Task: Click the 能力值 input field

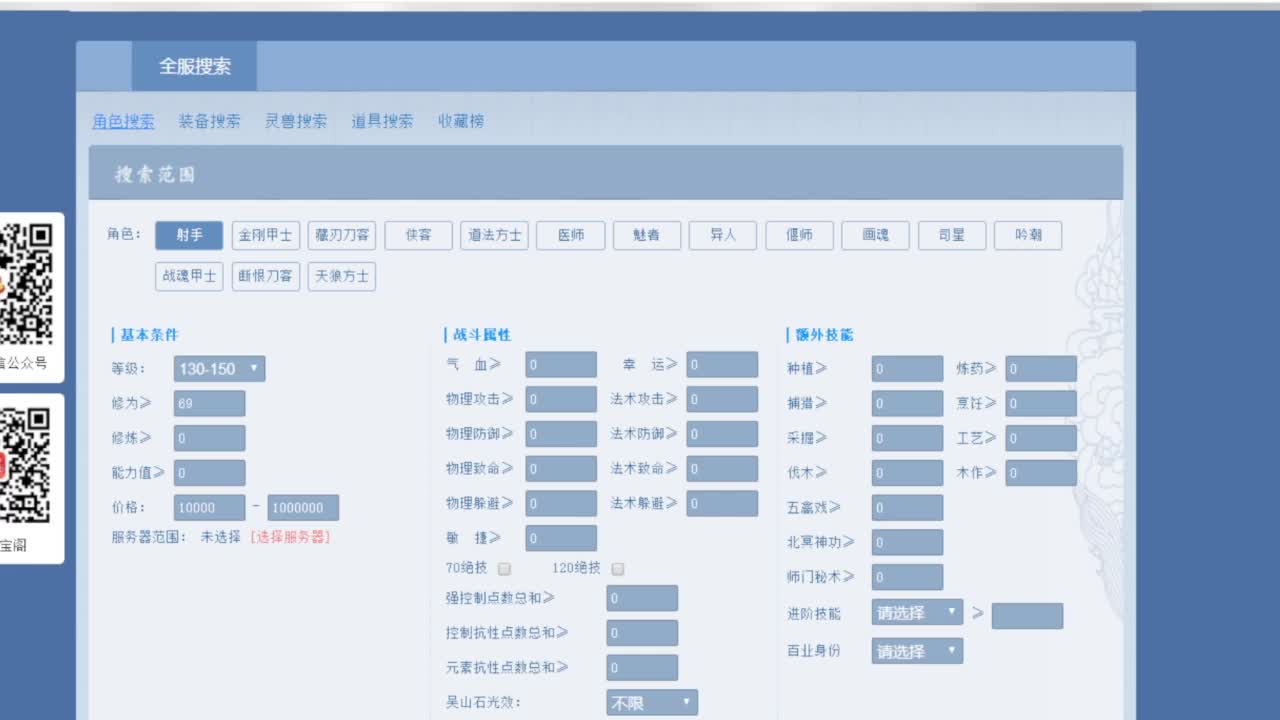Action: tap(209, 473)
